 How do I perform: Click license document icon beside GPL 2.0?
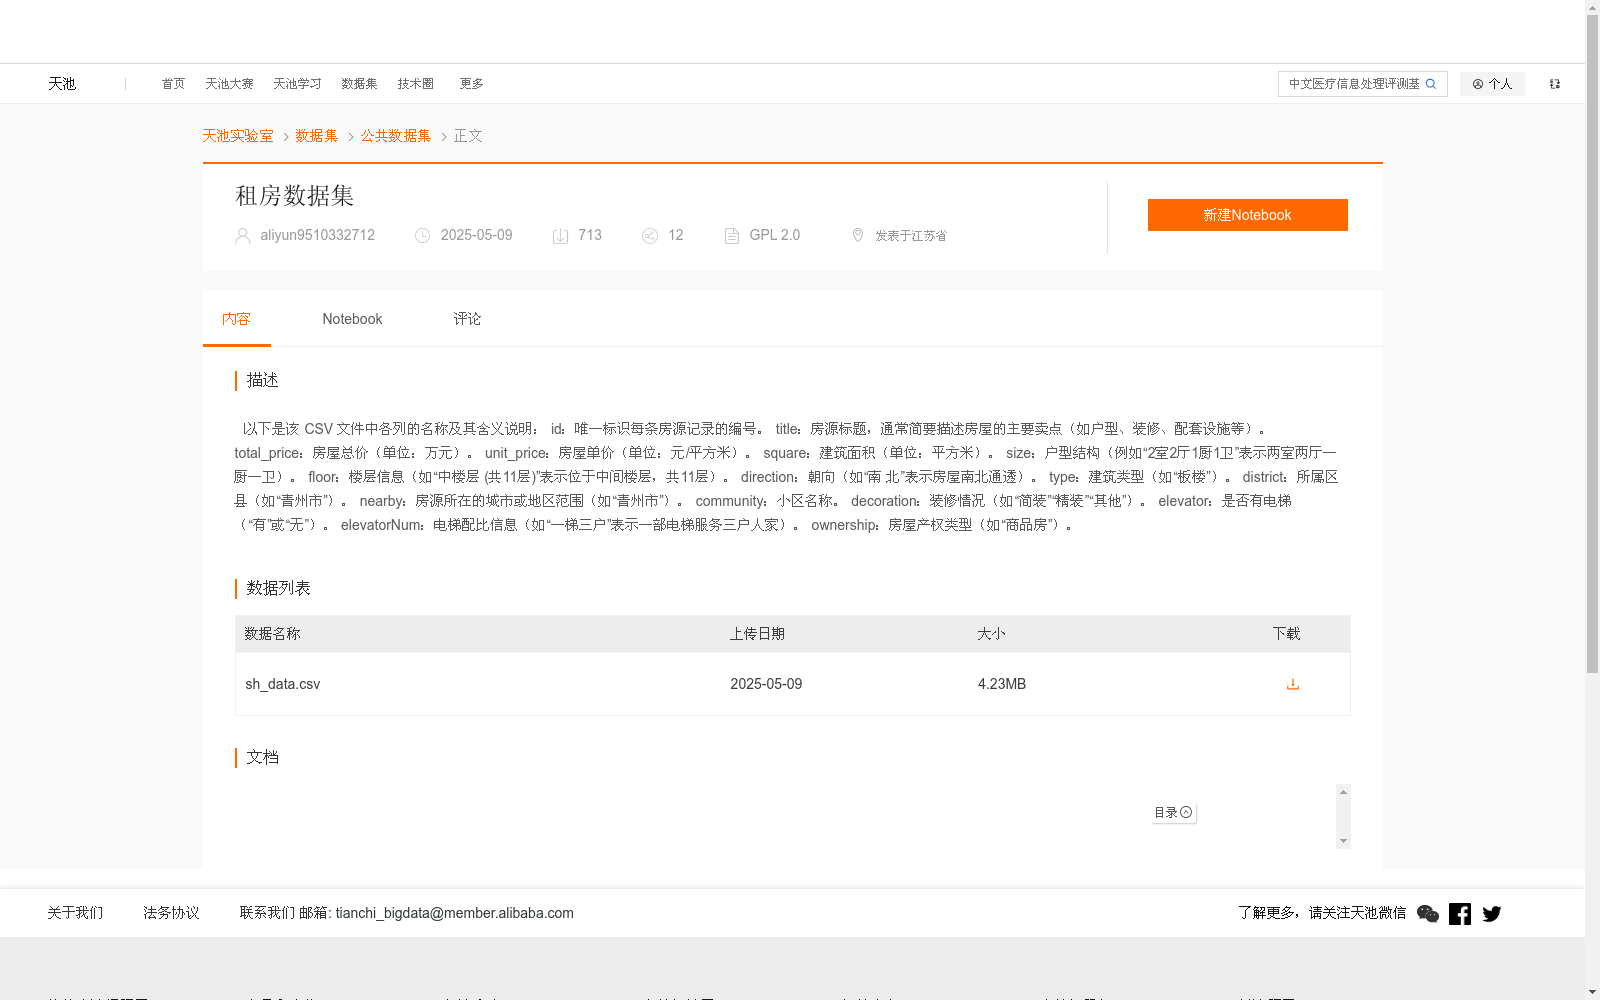click(x=732, y=236)
